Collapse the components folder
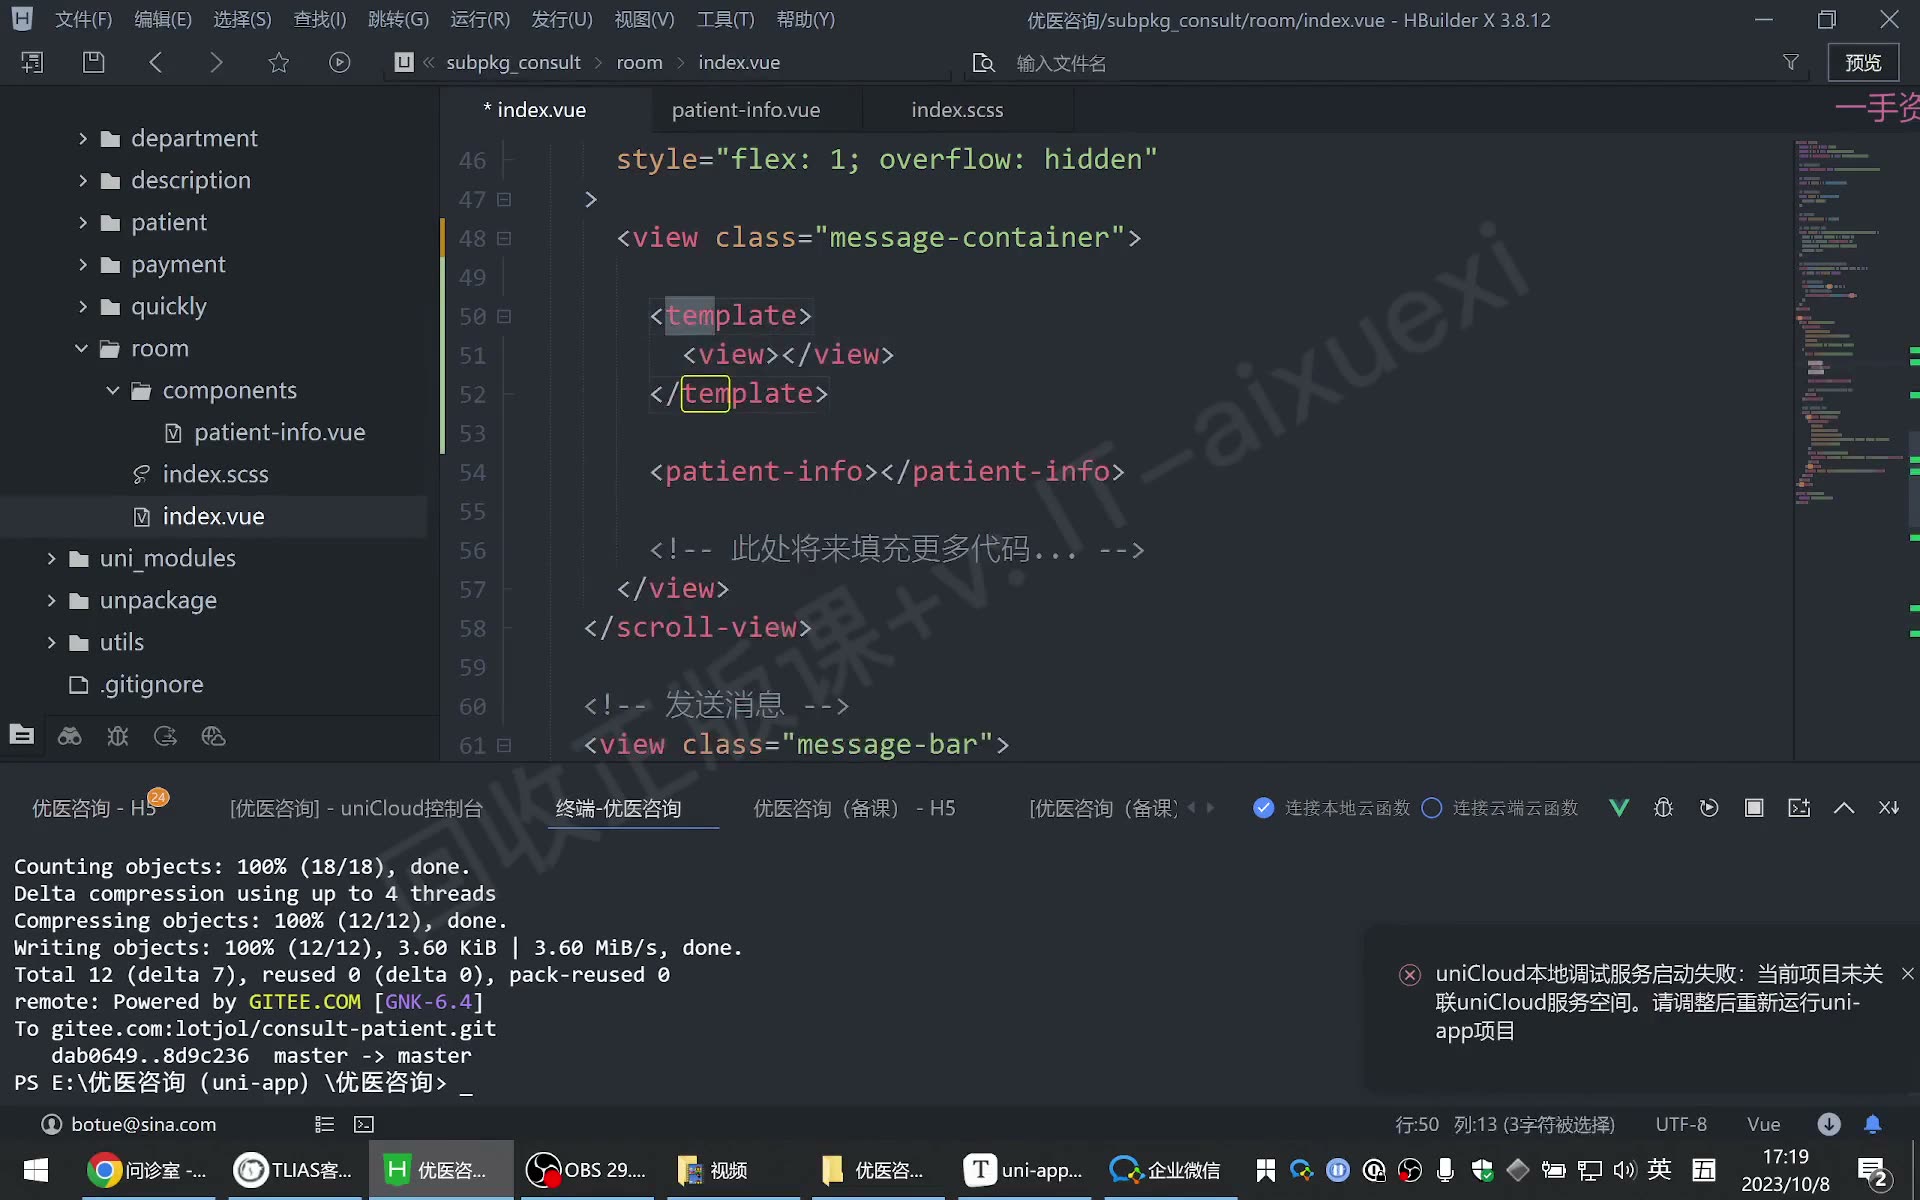The height and width of the screenshot is (1200, 1920). (113, 390)
